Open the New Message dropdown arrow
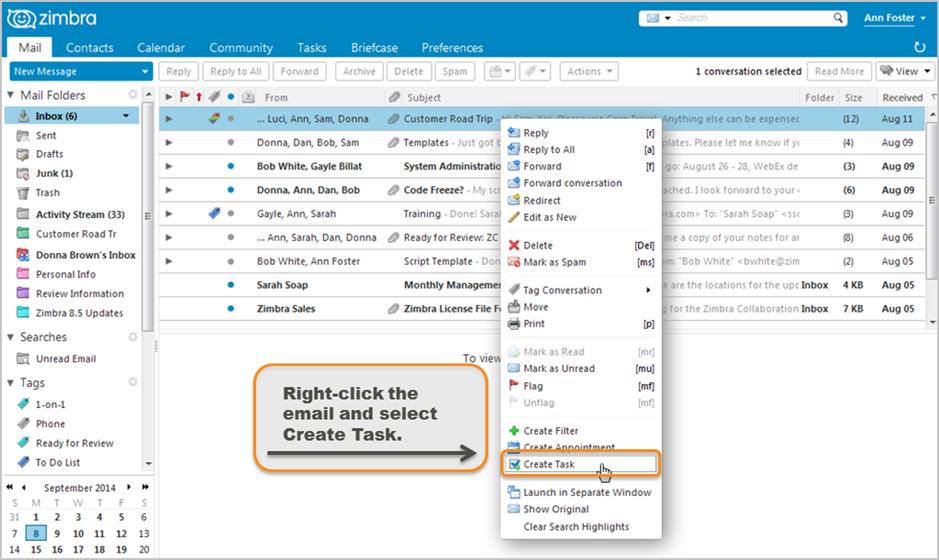 click(144, 71)
